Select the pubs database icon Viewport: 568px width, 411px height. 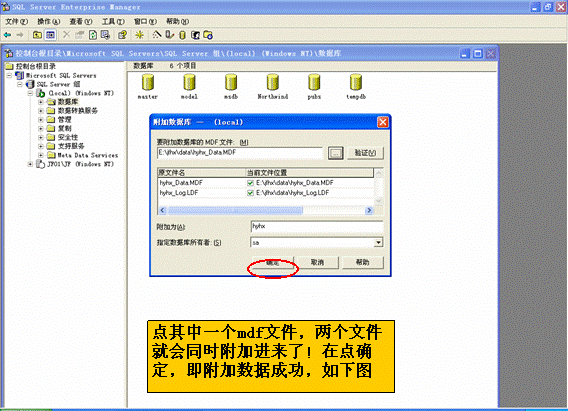[314, 83]
